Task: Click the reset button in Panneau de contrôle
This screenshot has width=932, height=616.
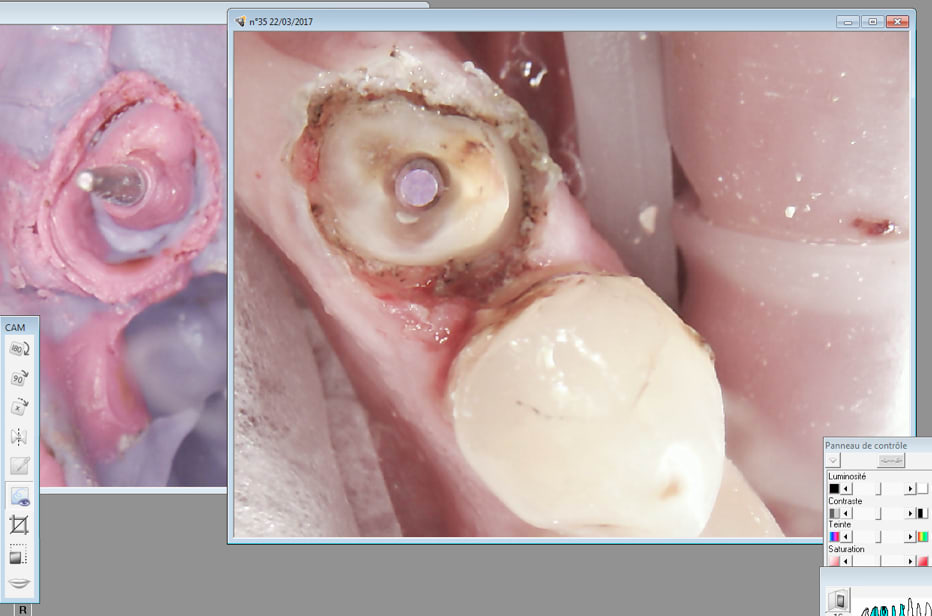Action: pos(891,460)
